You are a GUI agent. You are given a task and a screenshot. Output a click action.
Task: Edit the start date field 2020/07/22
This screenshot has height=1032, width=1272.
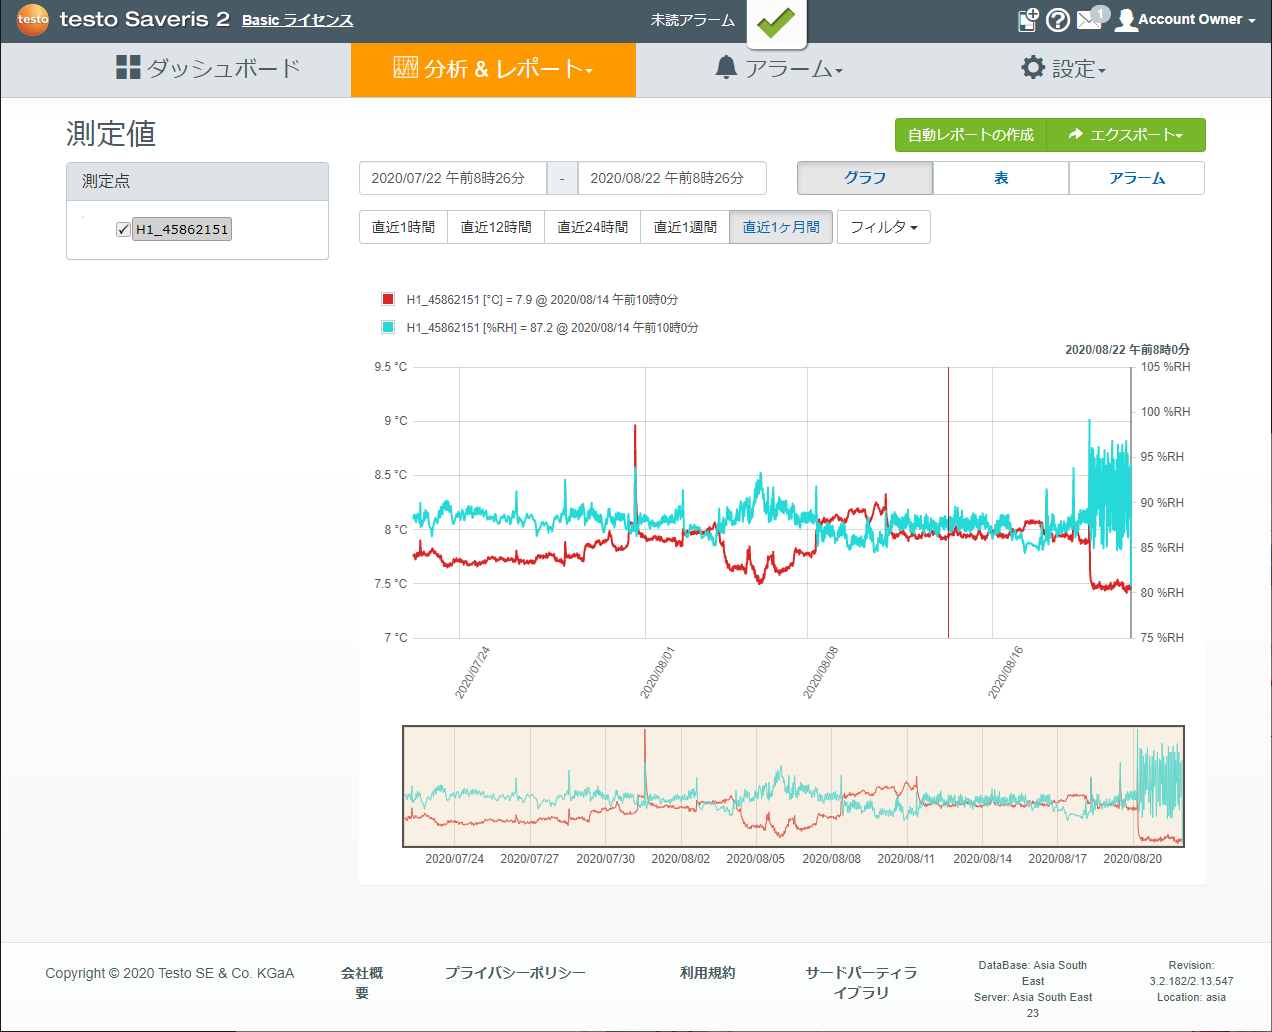453,178
